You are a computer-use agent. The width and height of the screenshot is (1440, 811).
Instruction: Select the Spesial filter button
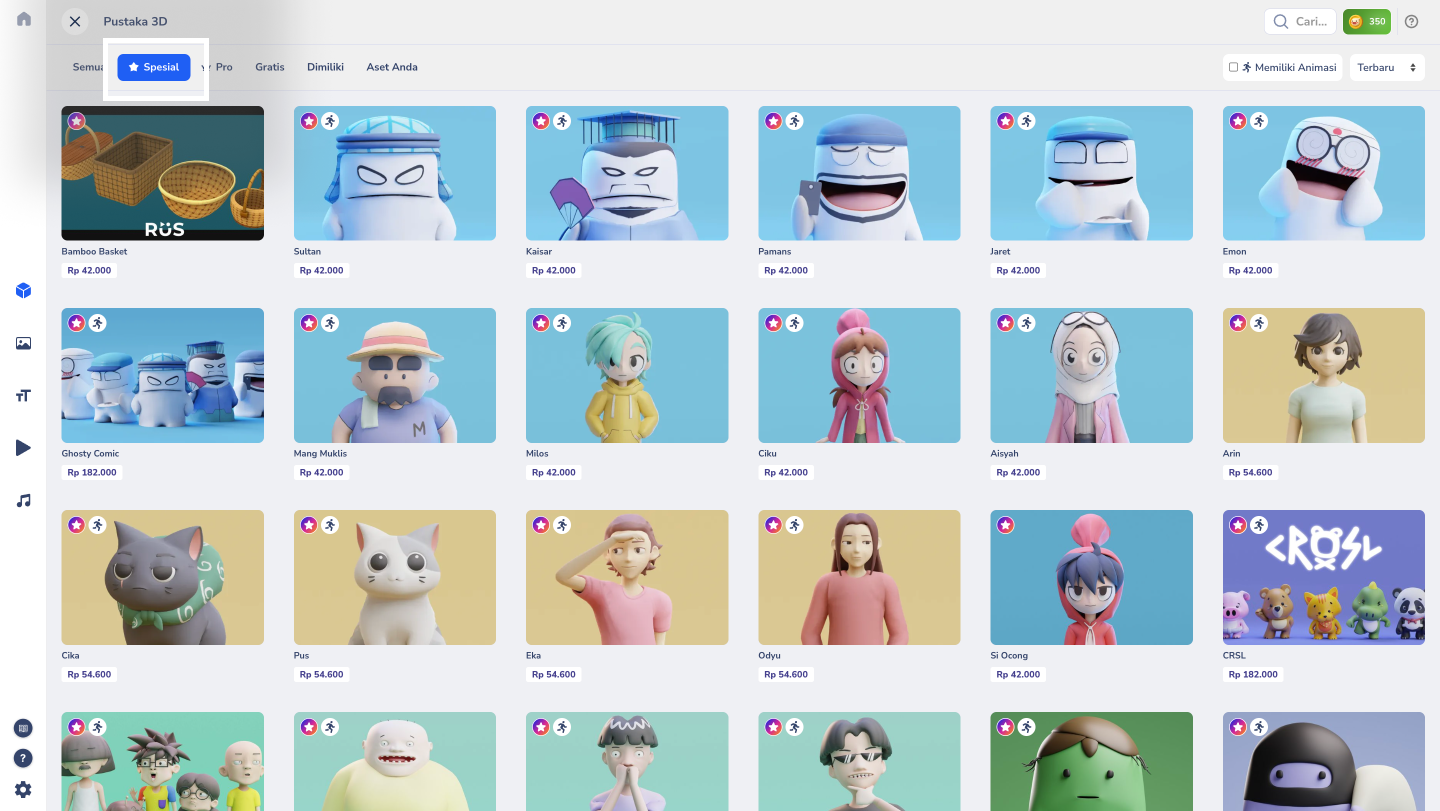[x=154, y=67]
